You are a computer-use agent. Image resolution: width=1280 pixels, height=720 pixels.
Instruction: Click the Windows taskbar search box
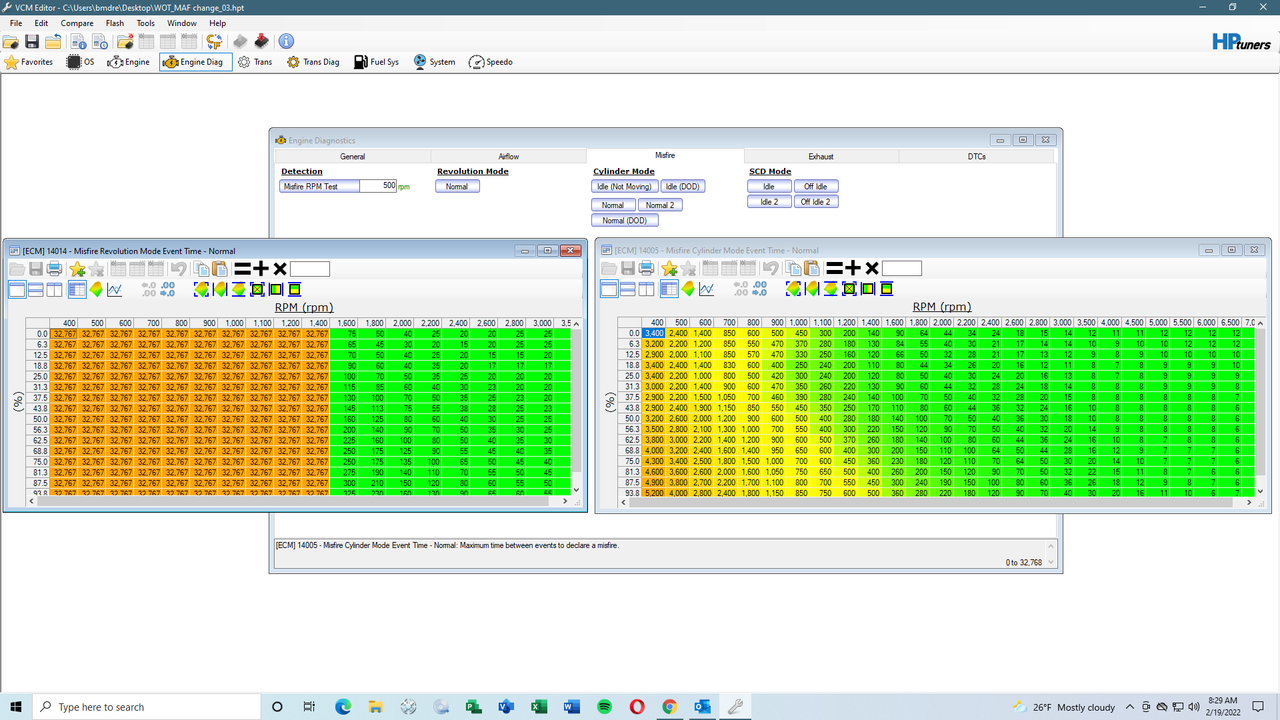point(147,706)
